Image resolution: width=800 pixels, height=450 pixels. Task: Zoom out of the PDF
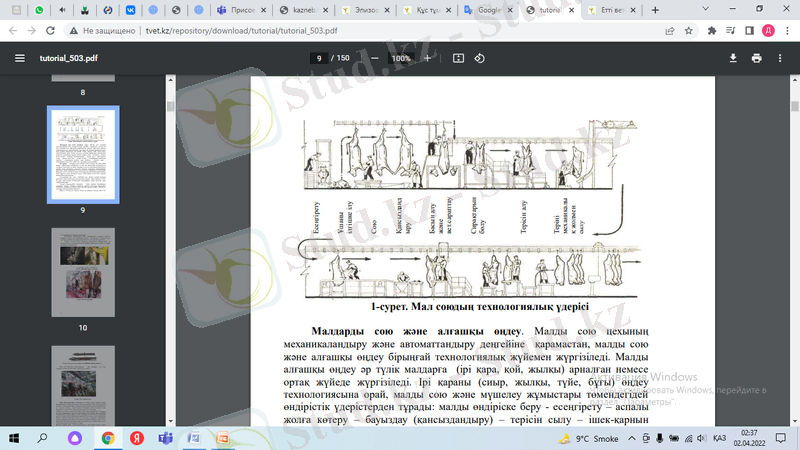pyautogui.click(x=374, y=58)
